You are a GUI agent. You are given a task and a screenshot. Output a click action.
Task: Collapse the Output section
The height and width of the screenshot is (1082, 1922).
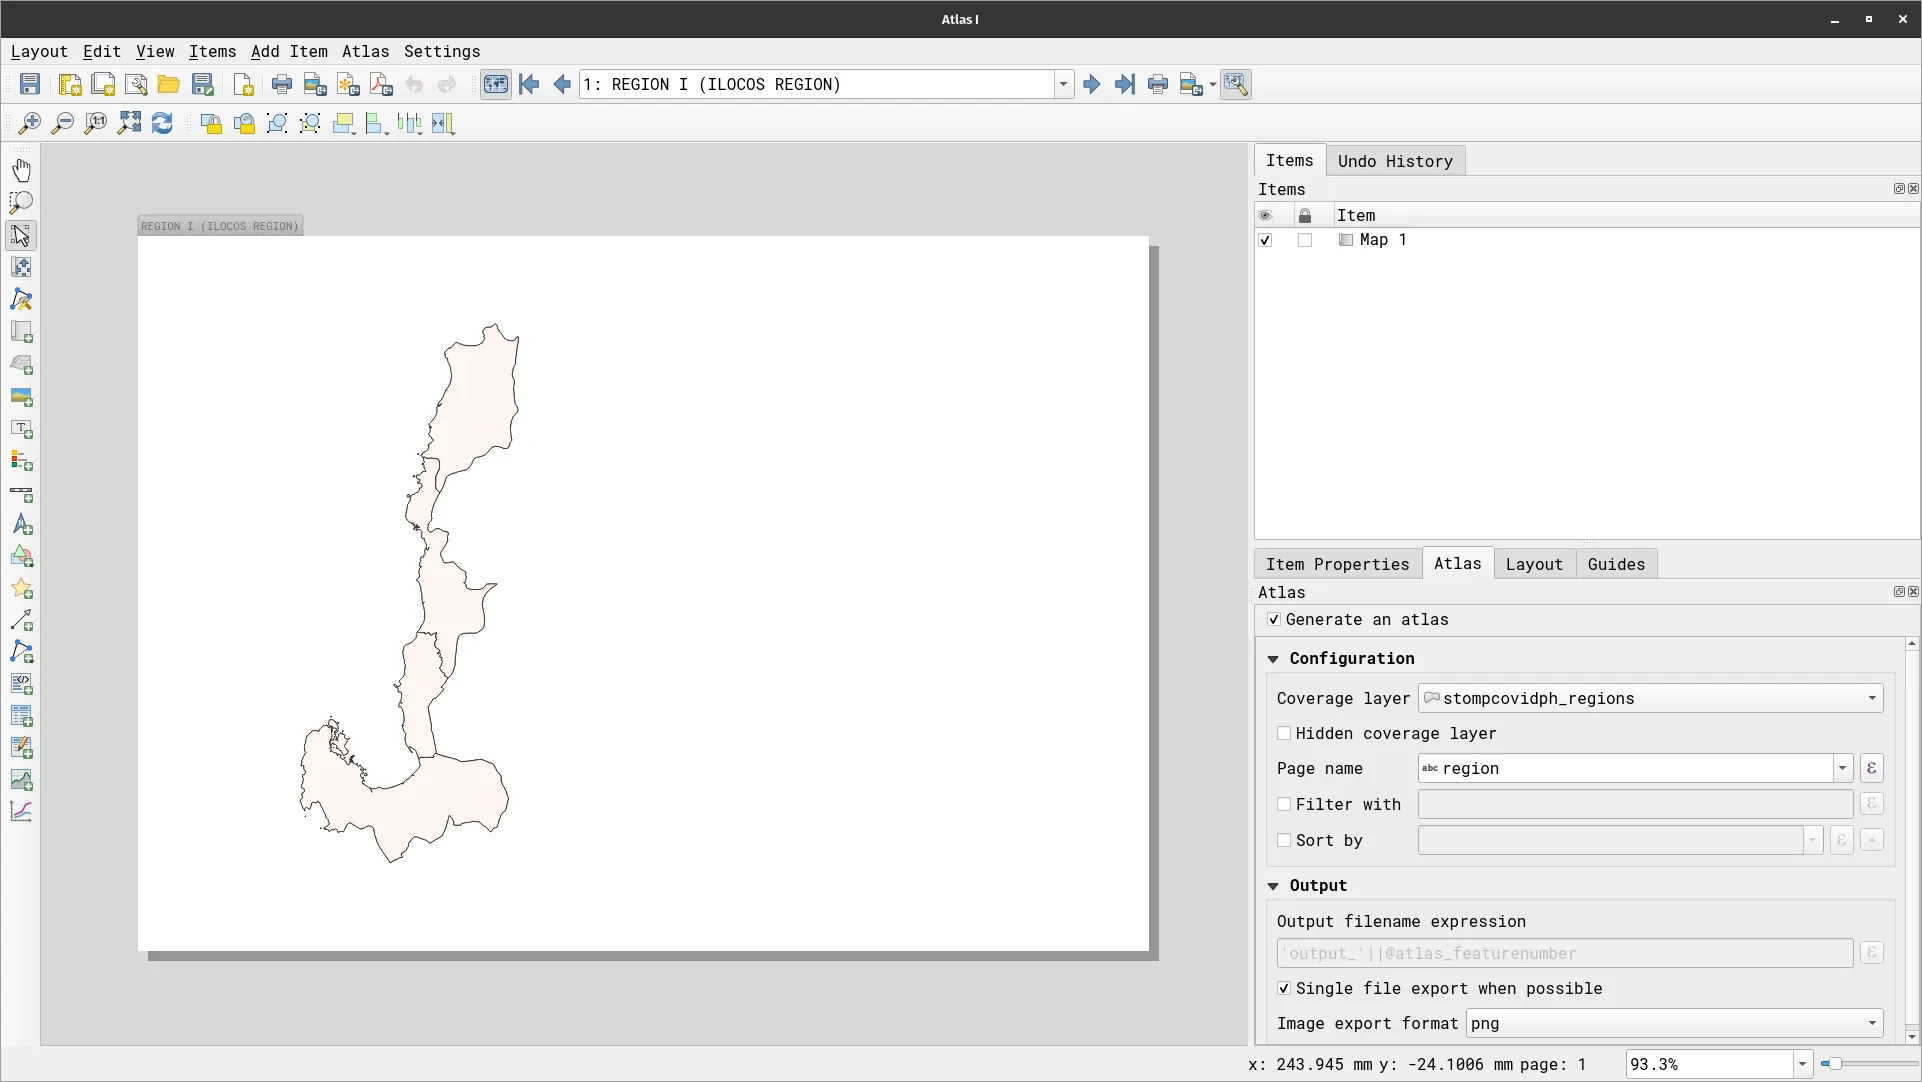tap(1273, 886)
